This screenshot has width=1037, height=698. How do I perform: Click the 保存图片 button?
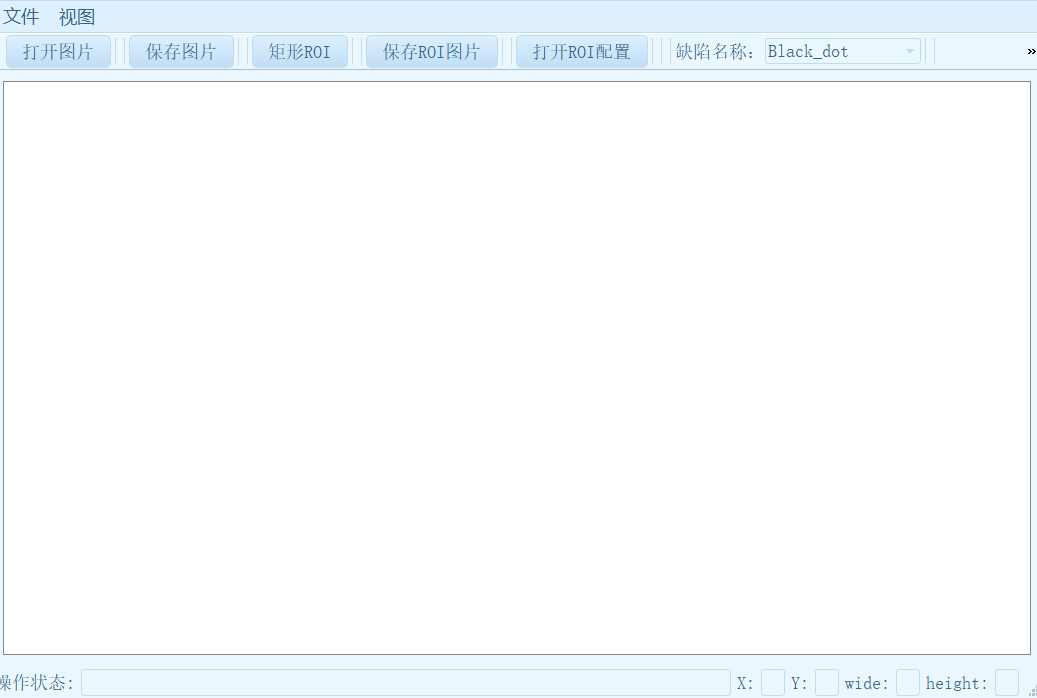pos(181,52)
